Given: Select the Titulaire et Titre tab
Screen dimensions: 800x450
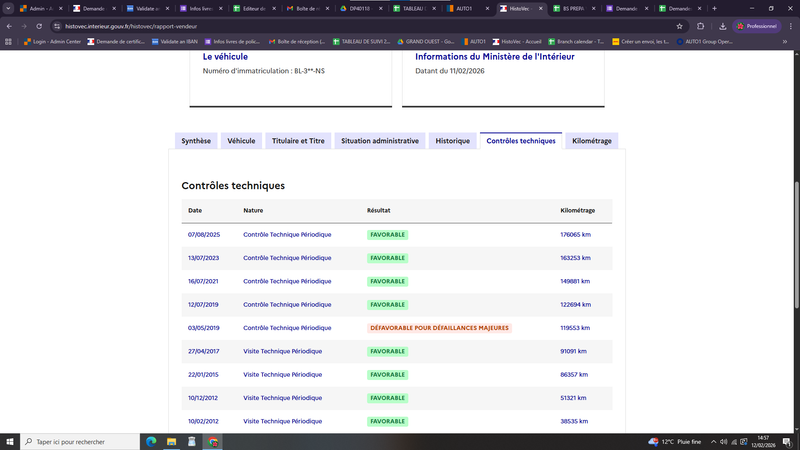Looking at the screenshot, I should tap(298, 141).
